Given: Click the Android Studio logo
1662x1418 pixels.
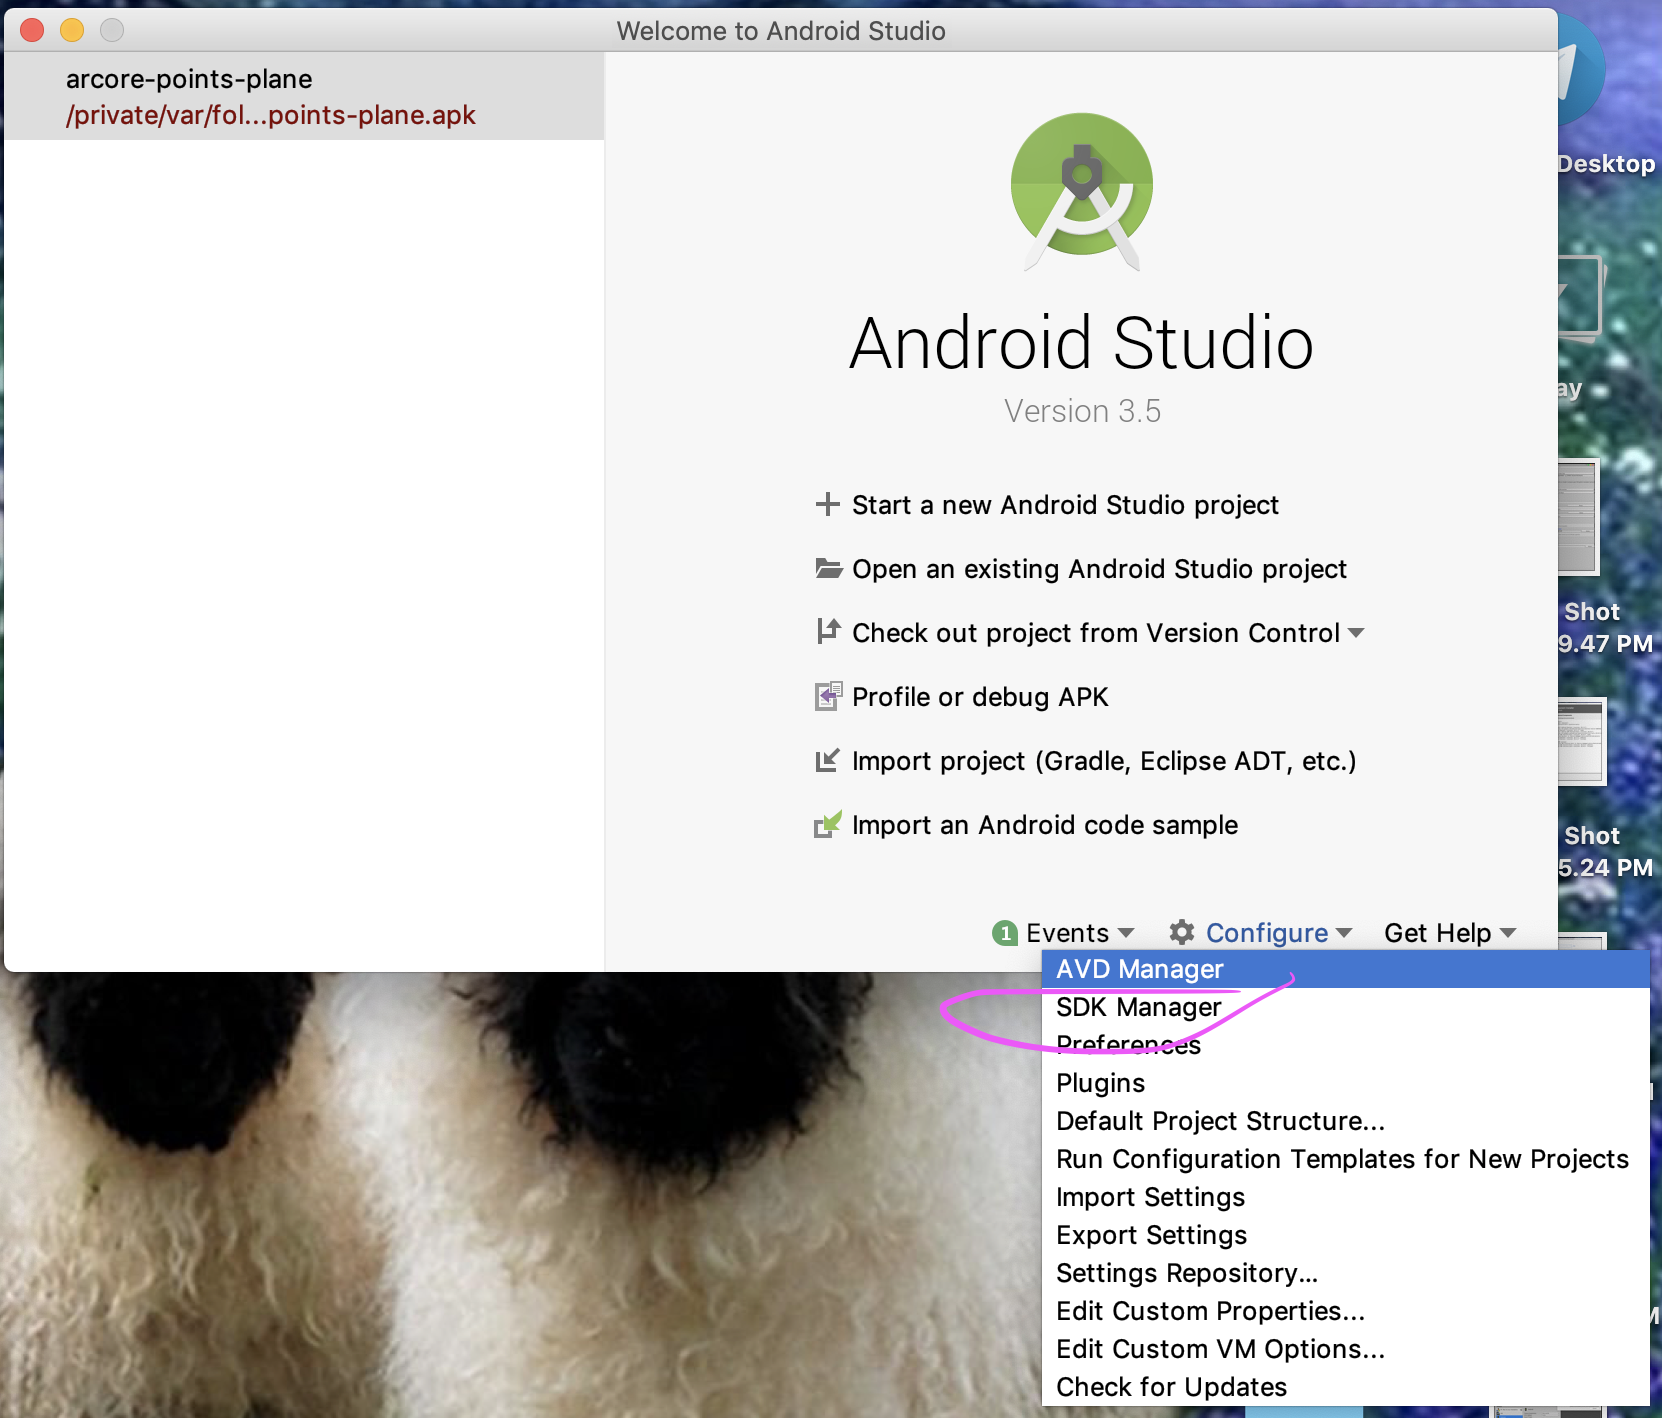Looking at the screenshot, I should (x=1082, y=191).
